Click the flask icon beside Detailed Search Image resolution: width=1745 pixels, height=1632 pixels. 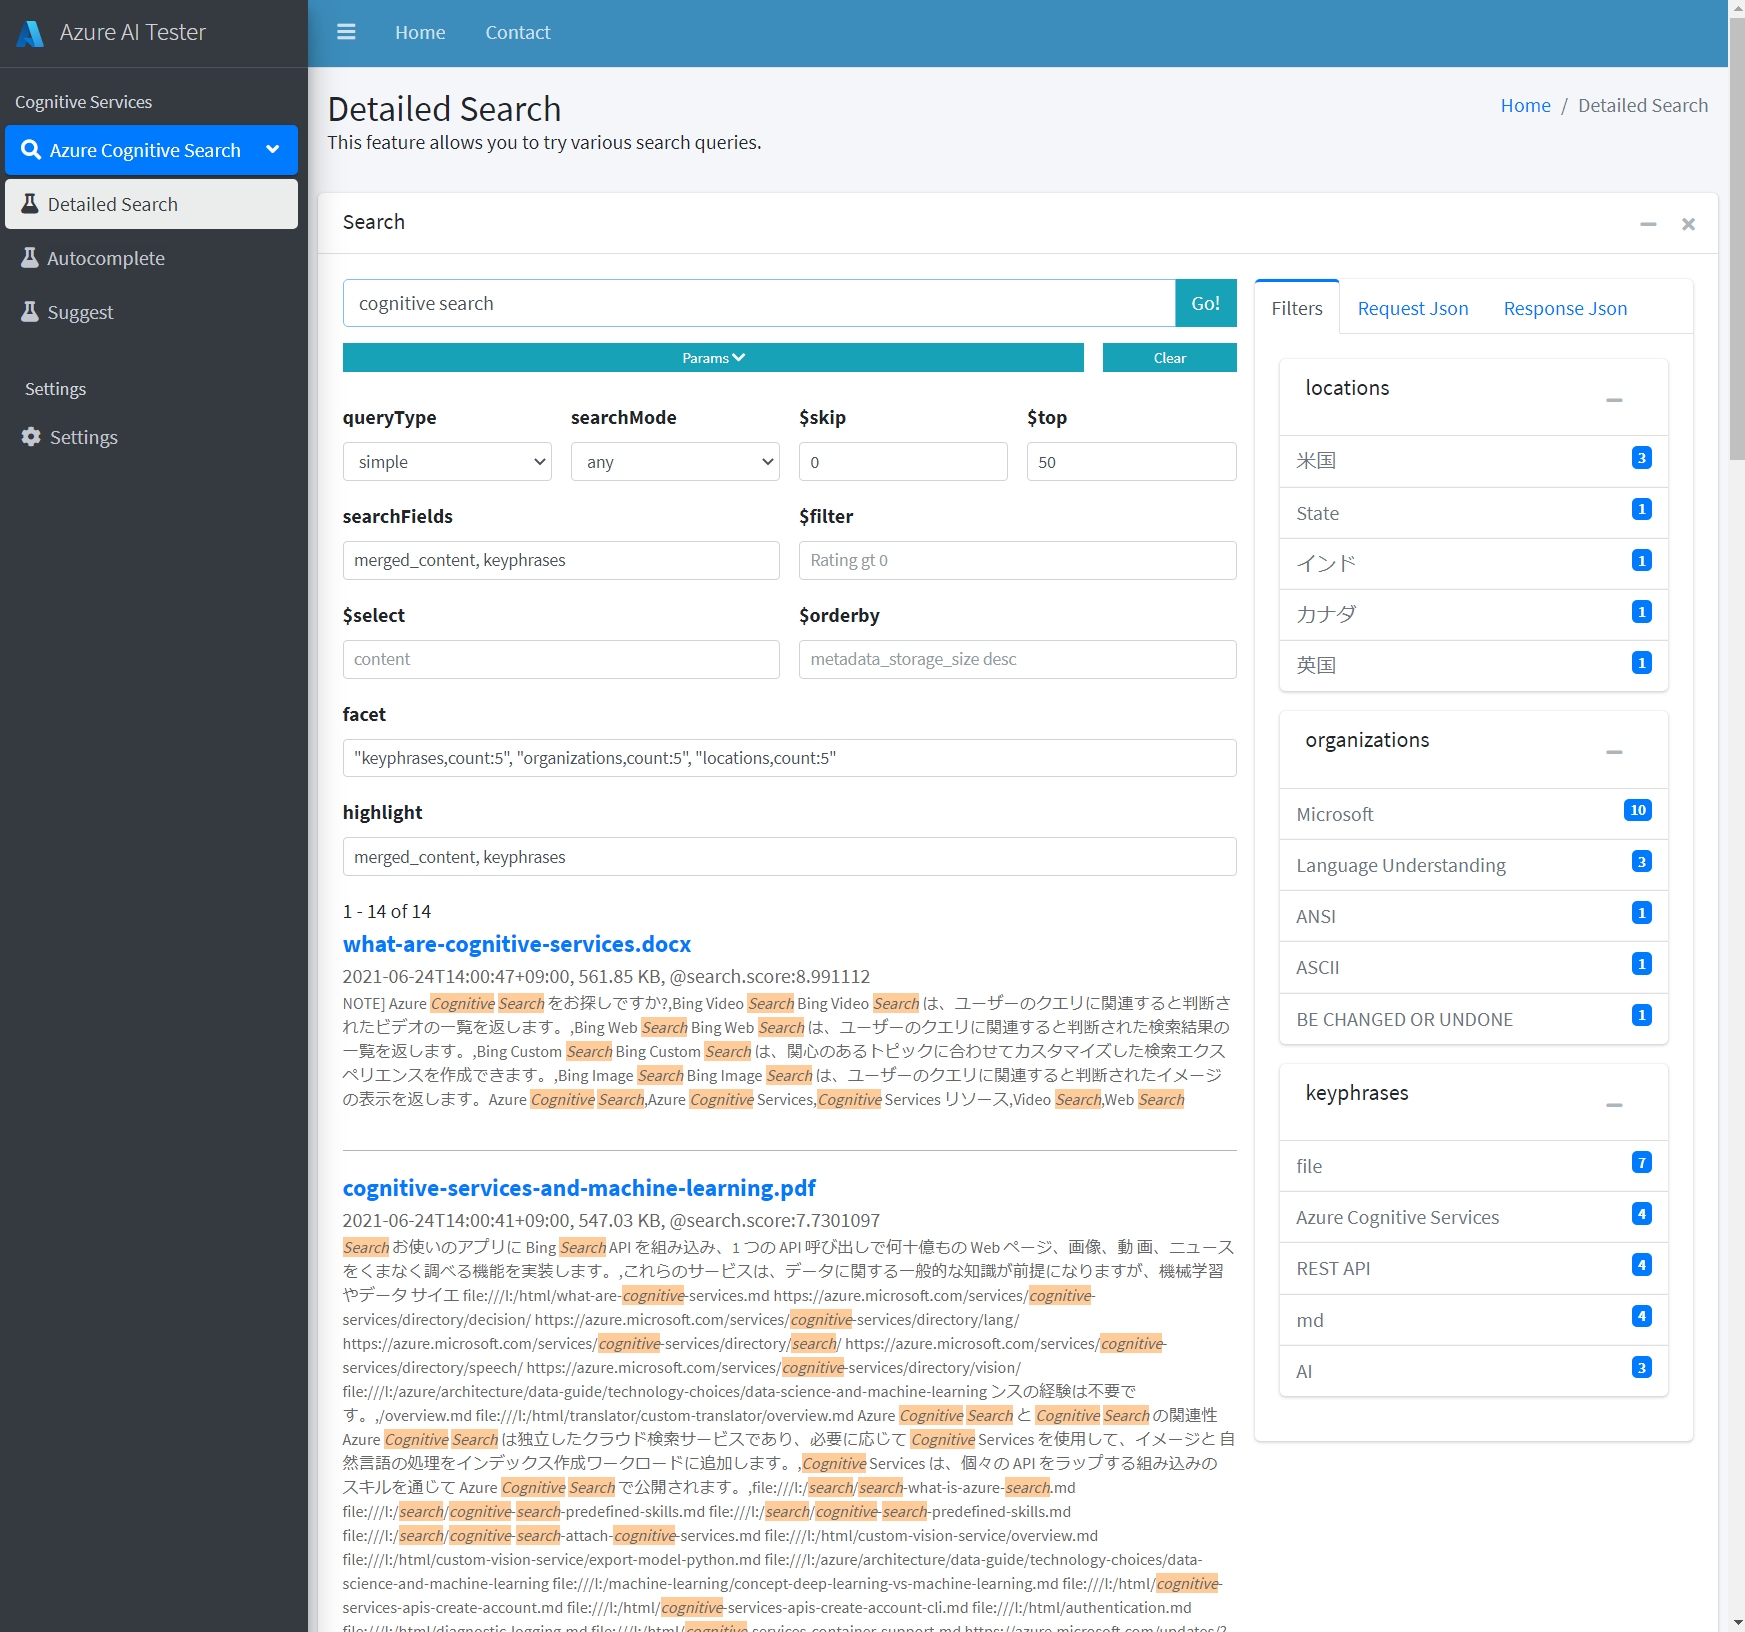[30, 204]
